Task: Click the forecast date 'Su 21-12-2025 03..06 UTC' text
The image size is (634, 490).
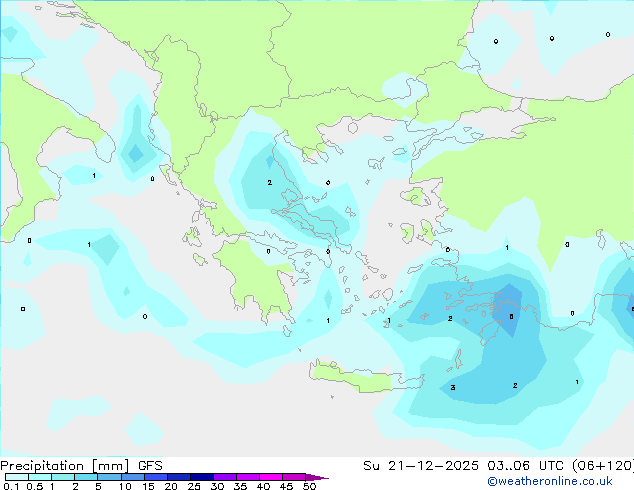Action: (x=465, y=466)
